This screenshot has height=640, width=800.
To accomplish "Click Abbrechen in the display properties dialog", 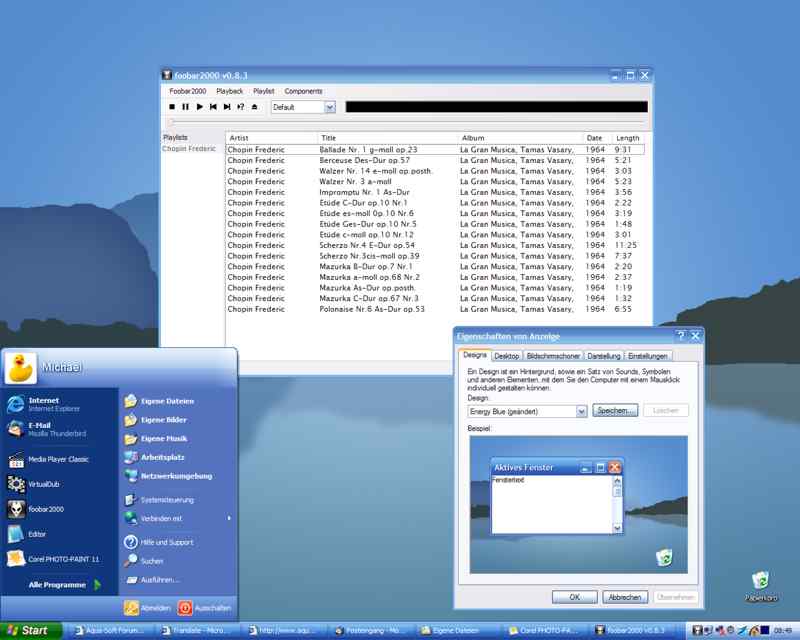I will coord(625,597).
